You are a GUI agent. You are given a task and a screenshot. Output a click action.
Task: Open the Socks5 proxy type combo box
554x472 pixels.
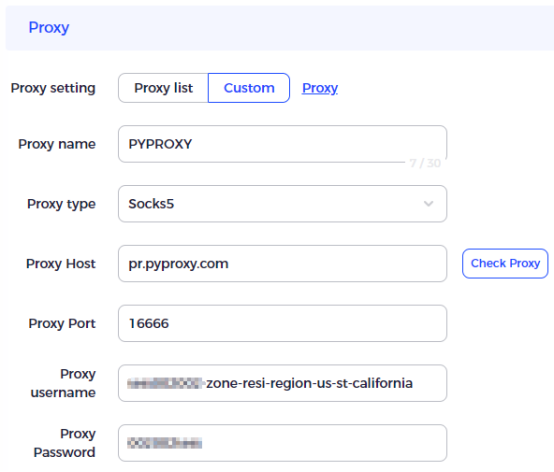(282, 204)
